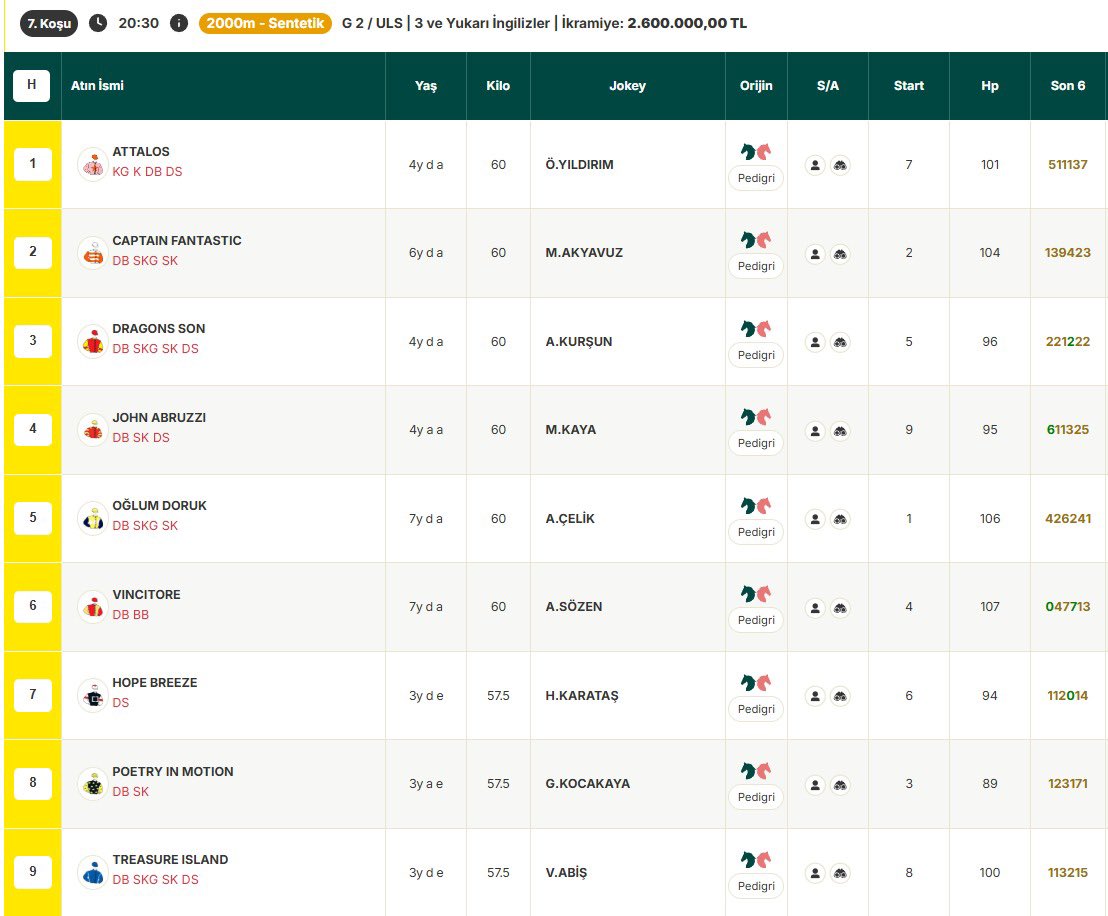Open Pedigri for TREASURE ISLAND
This screenshot has width=1108, height=916.
[756, 886]
